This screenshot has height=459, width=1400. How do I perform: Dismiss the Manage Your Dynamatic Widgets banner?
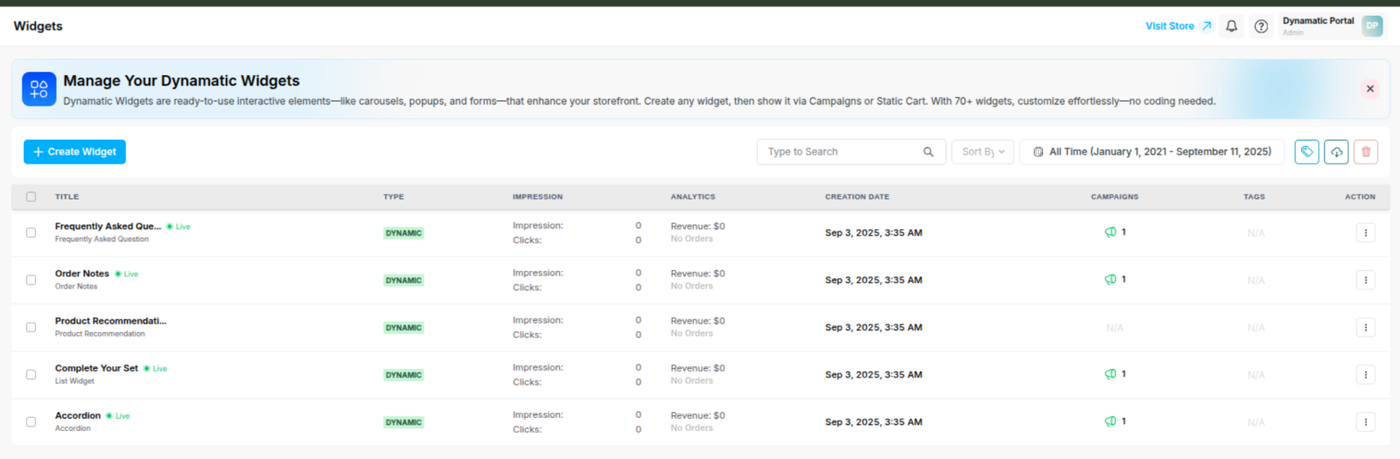[1369, 88]
